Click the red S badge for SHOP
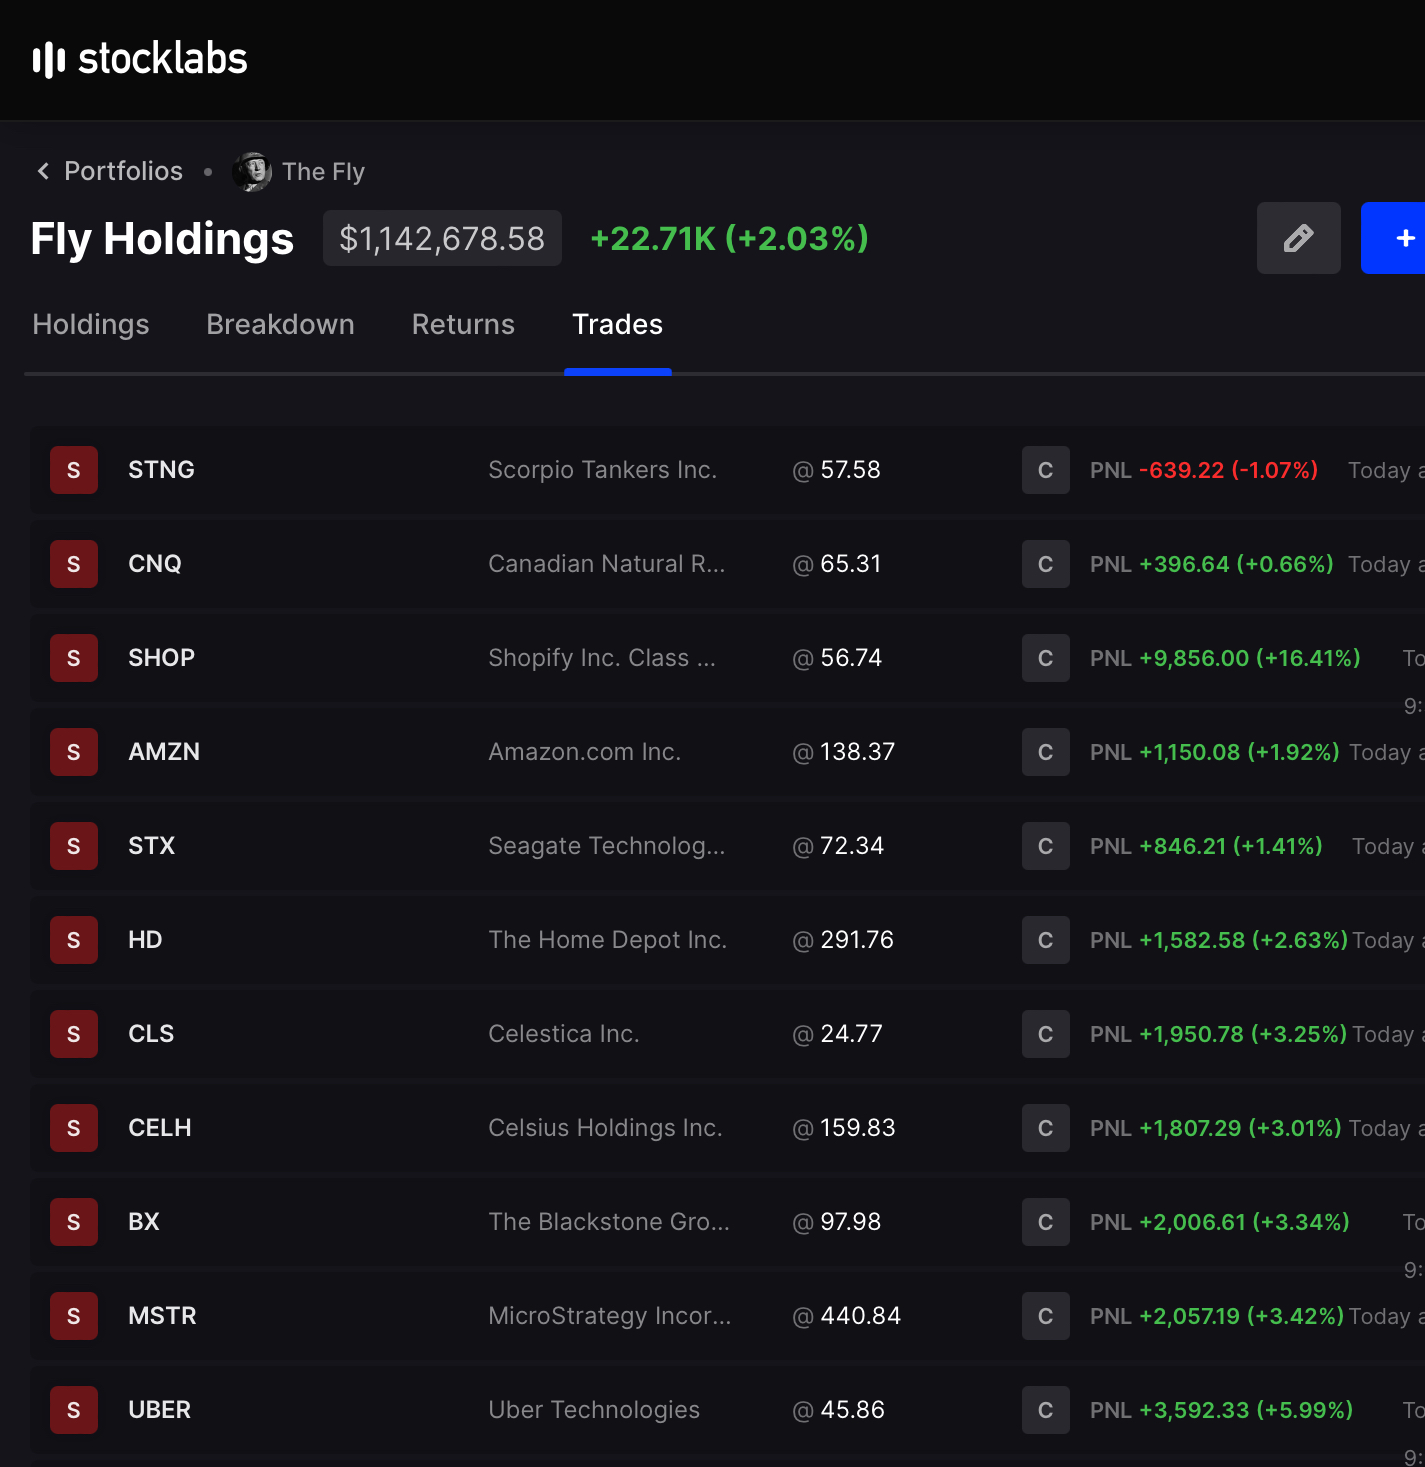The image size is (1425, 1467). click(74, 658)
